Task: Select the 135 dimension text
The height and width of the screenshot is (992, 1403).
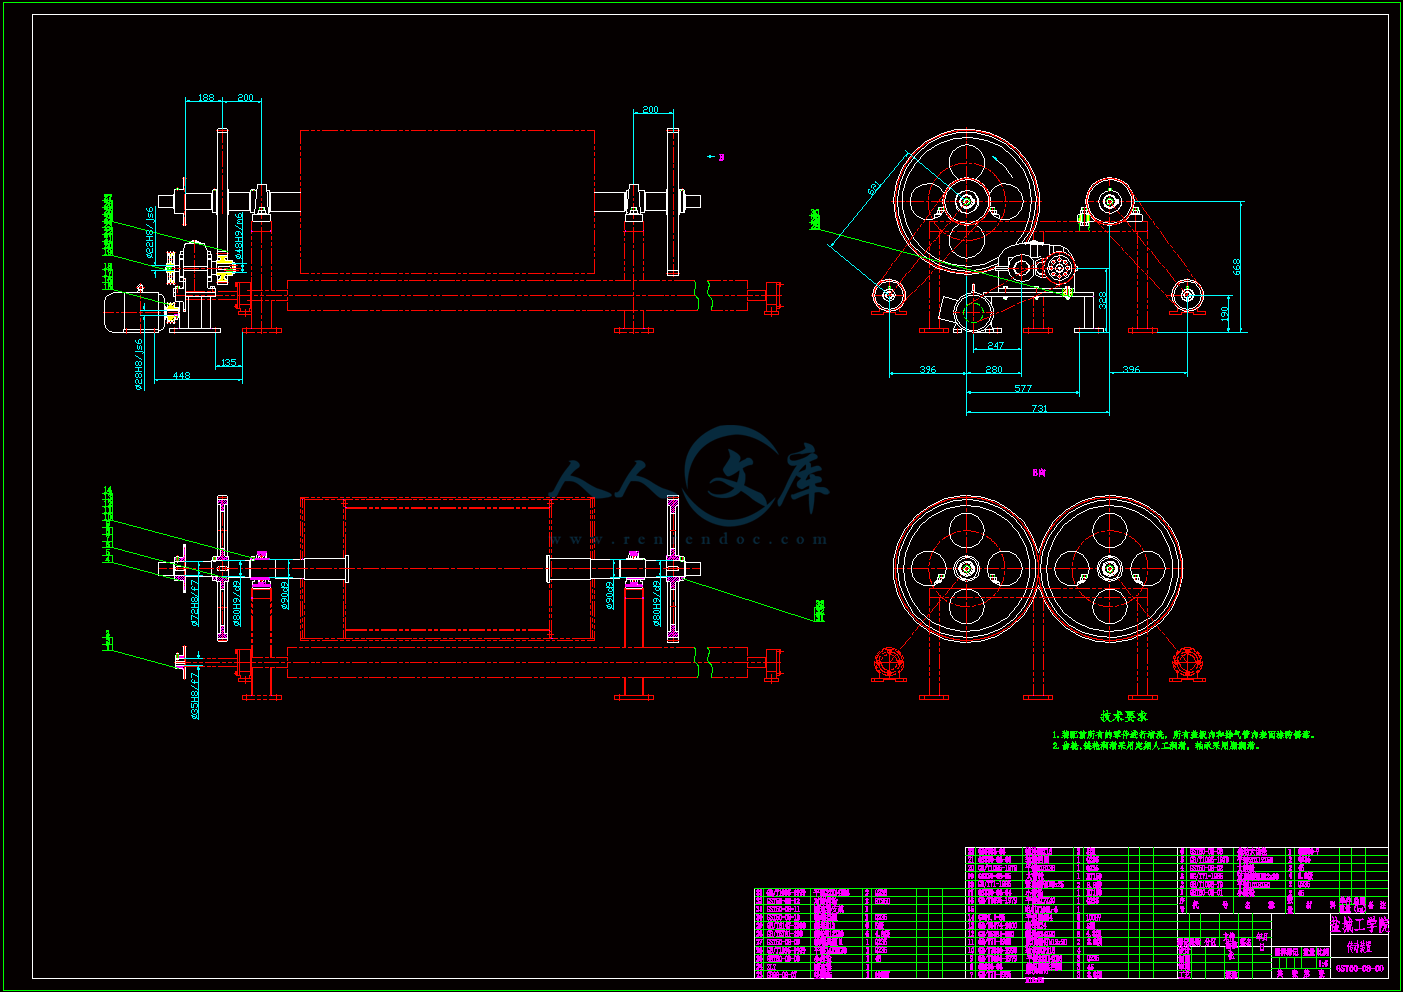Action: pos(229,363)
